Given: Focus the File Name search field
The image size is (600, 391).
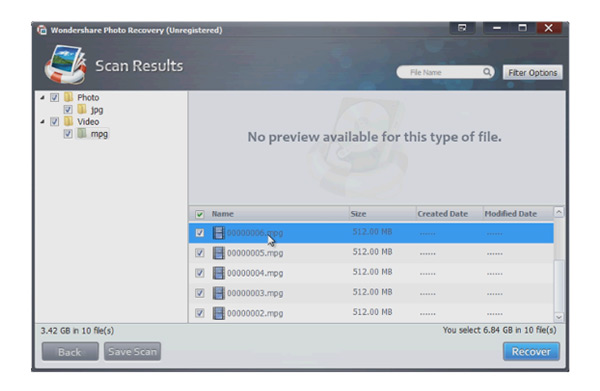Looking at the screenshot, I should (445, 72).
